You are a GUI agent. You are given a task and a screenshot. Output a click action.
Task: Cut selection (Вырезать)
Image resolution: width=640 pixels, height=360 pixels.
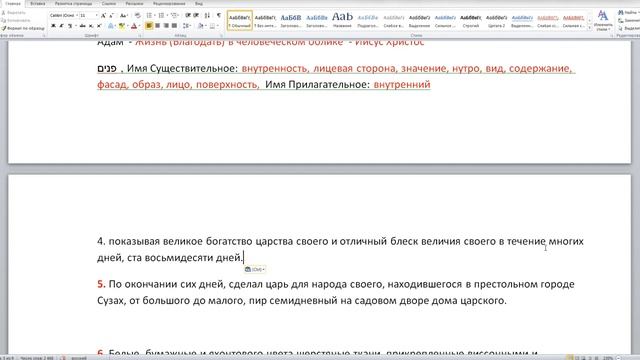pyautogui.click(x=14, y=13)
